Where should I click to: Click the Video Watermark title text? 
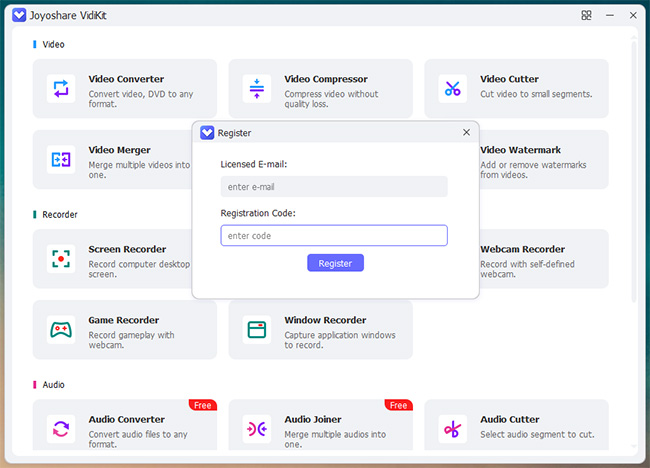click(521, 150)
